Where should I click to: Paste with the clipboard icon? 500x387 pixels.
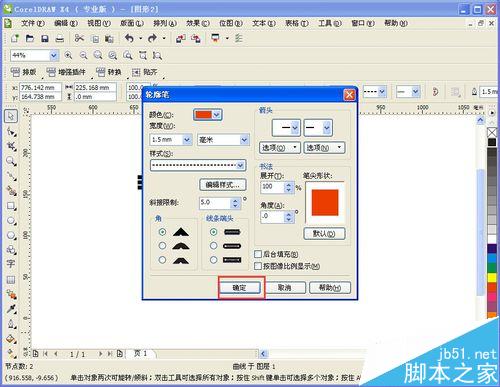(x=109, y=39)
